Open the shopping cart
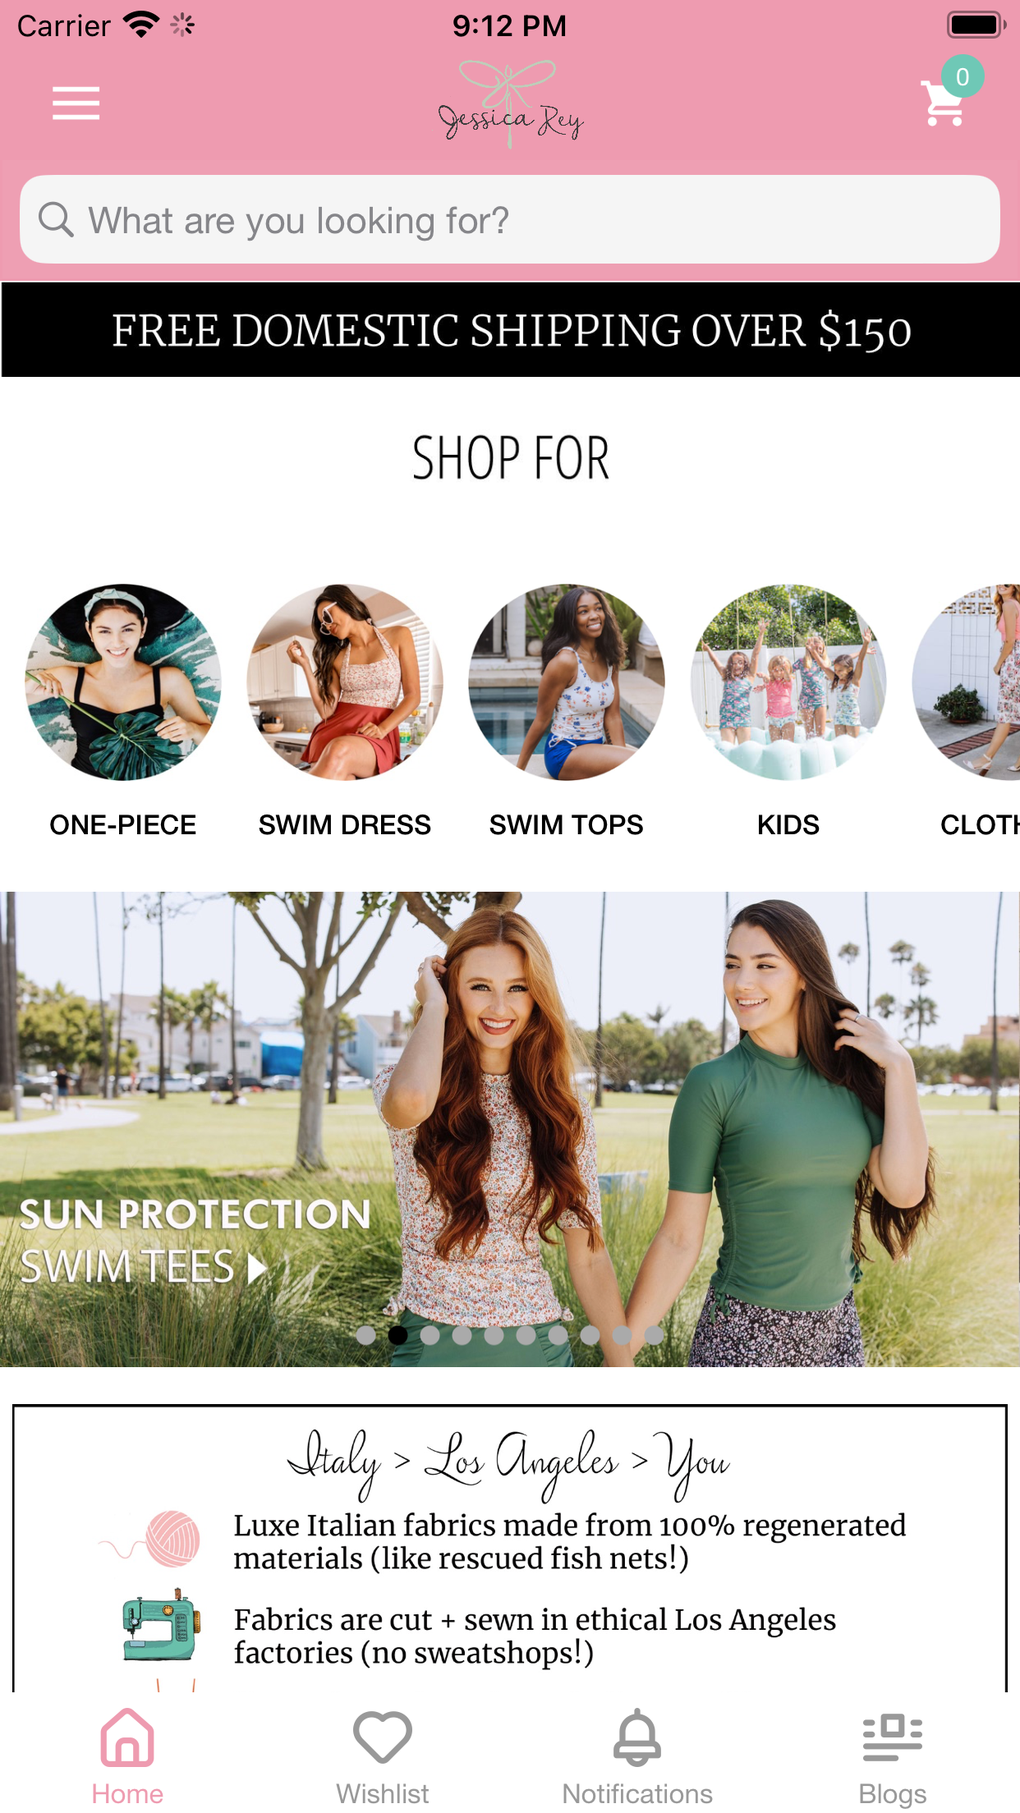The width and height of the screenshot is (1020, 1813). [943, 103]
